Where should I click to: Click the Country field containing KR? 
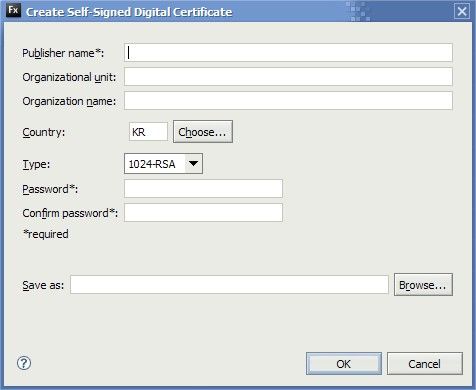tap(148, 132)
